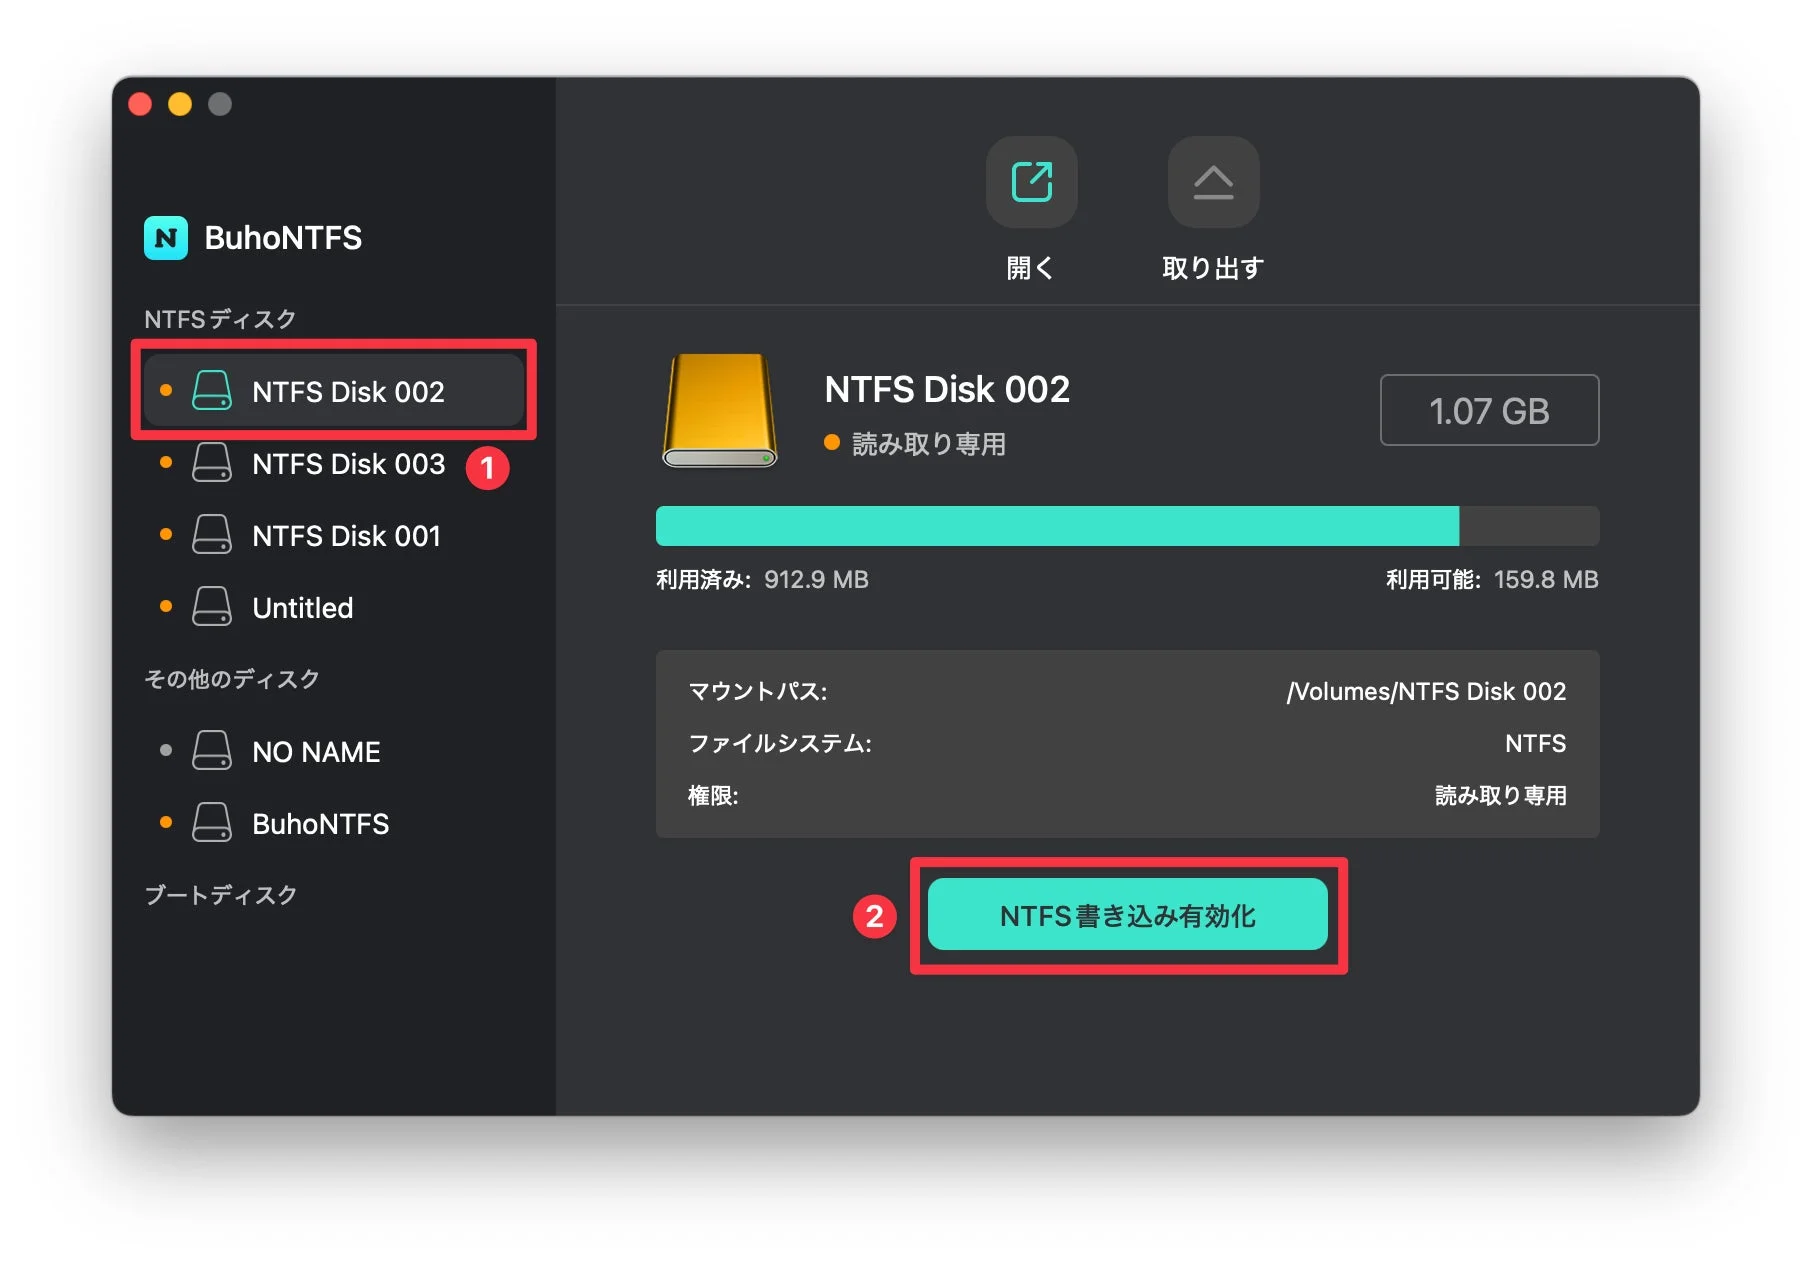The image size is (1812, 1264).
Task: Click the ブートディスク section header
Action: click(220, 895)
